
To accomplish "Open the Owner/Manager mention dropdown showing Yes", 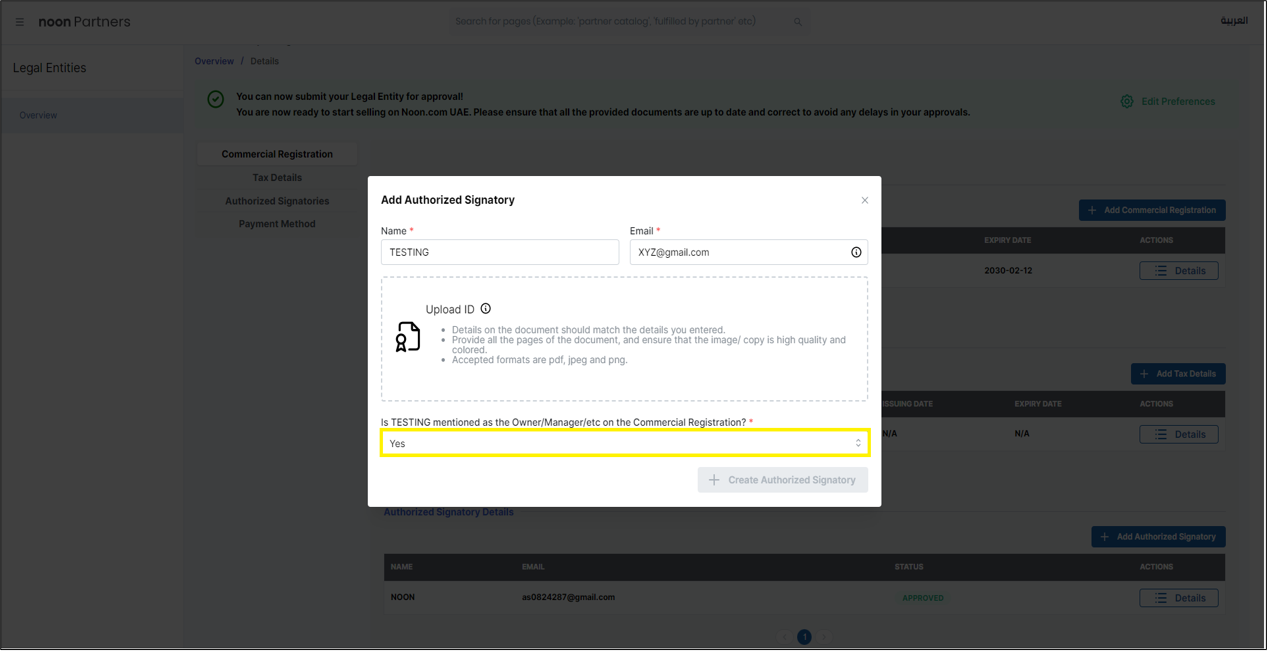I will 625,443.
